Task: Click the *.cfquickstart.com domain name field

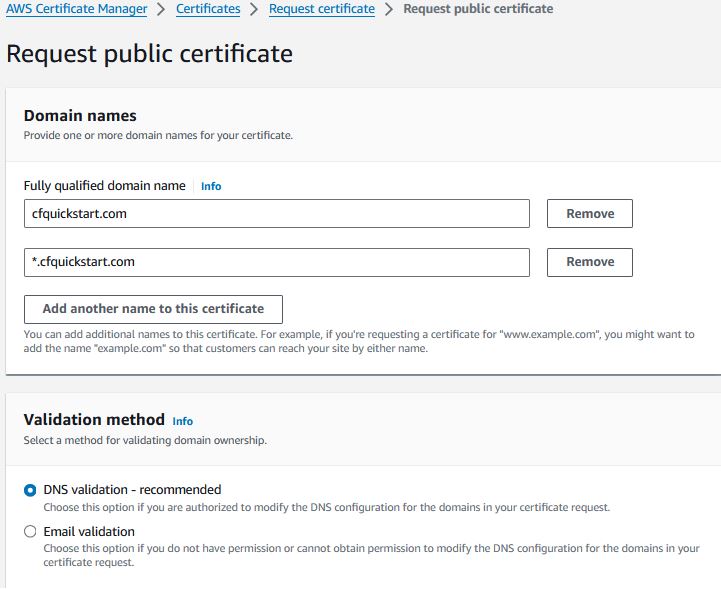Action: click(277, 262)
